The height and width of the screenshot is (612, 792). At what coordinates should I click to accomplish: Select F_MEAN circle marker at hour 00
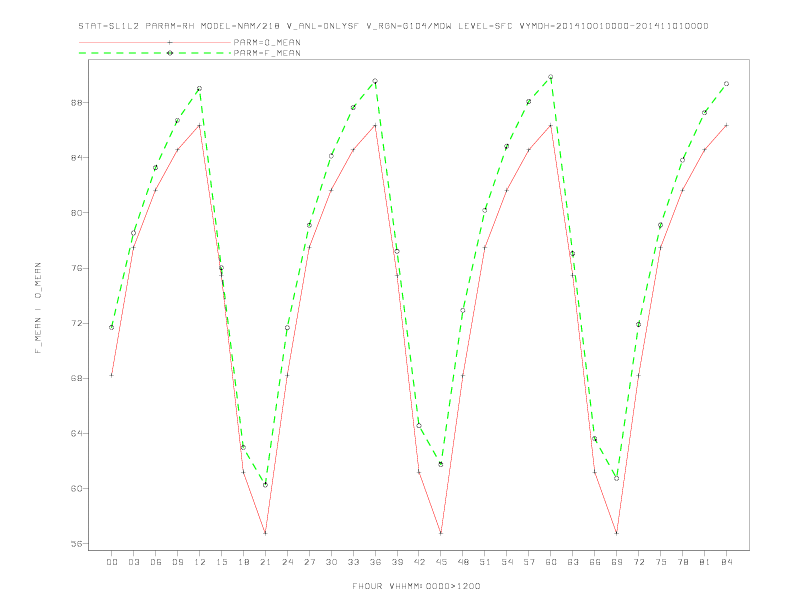point(112,328)
